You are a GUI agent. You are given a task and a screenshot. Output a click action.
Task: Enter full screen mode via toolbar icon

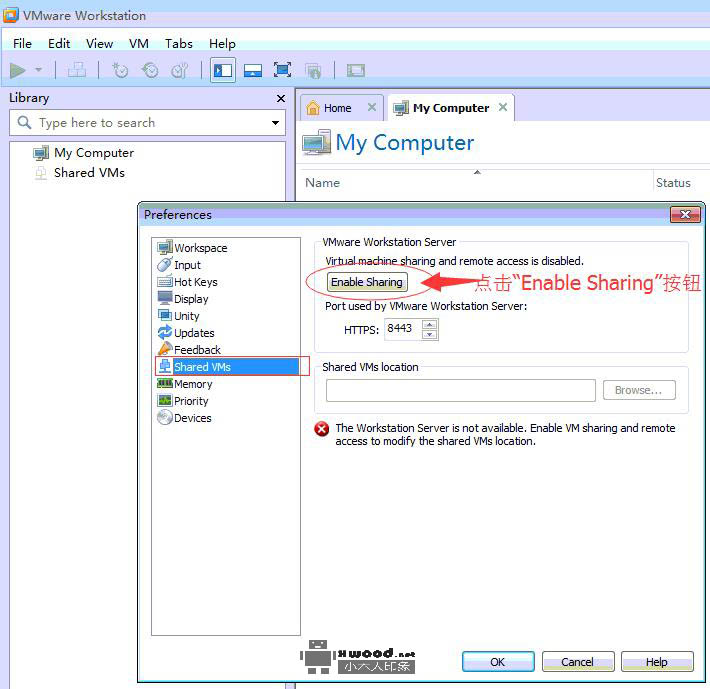tap(283, 70)
